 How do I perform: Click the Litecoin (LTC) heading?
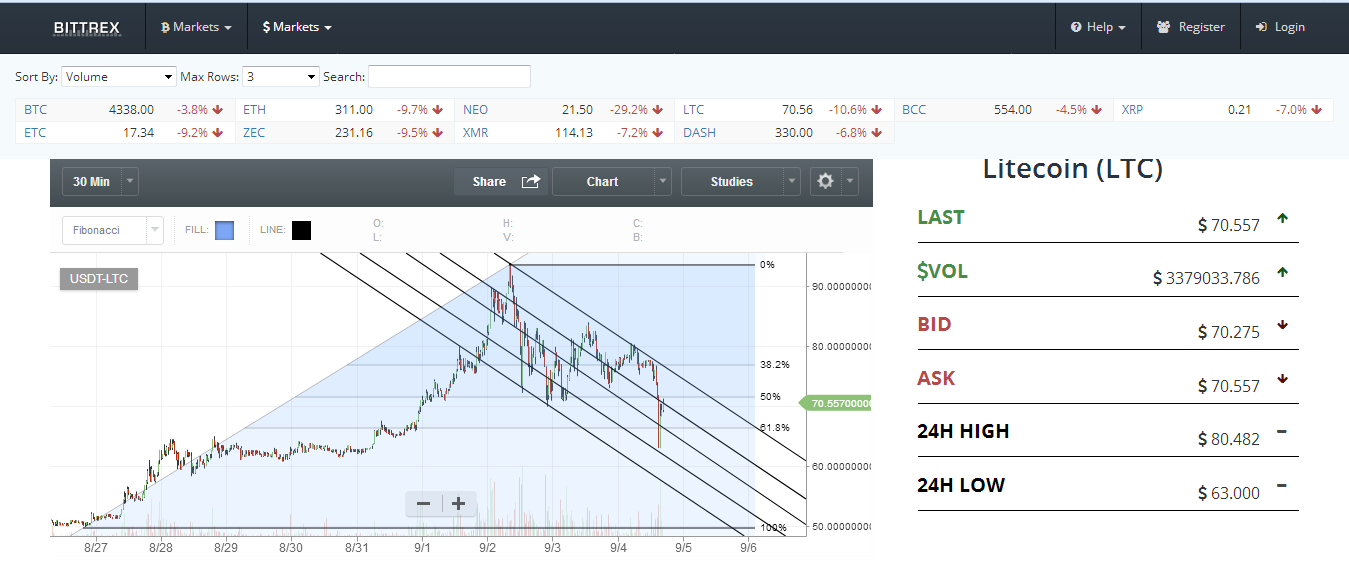(x=1073, y=169)
